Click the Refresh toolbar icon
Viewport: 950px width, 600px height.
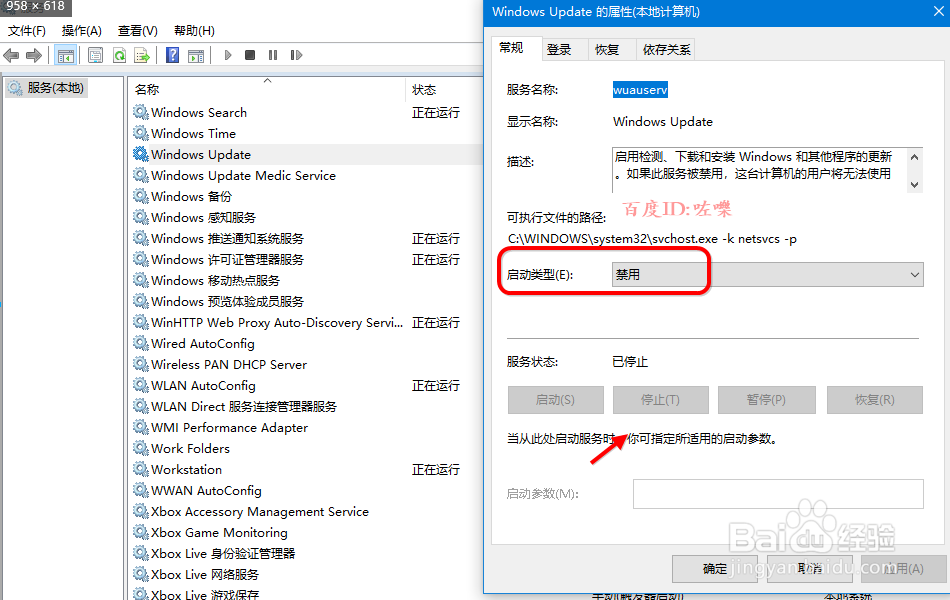[119, 56]
